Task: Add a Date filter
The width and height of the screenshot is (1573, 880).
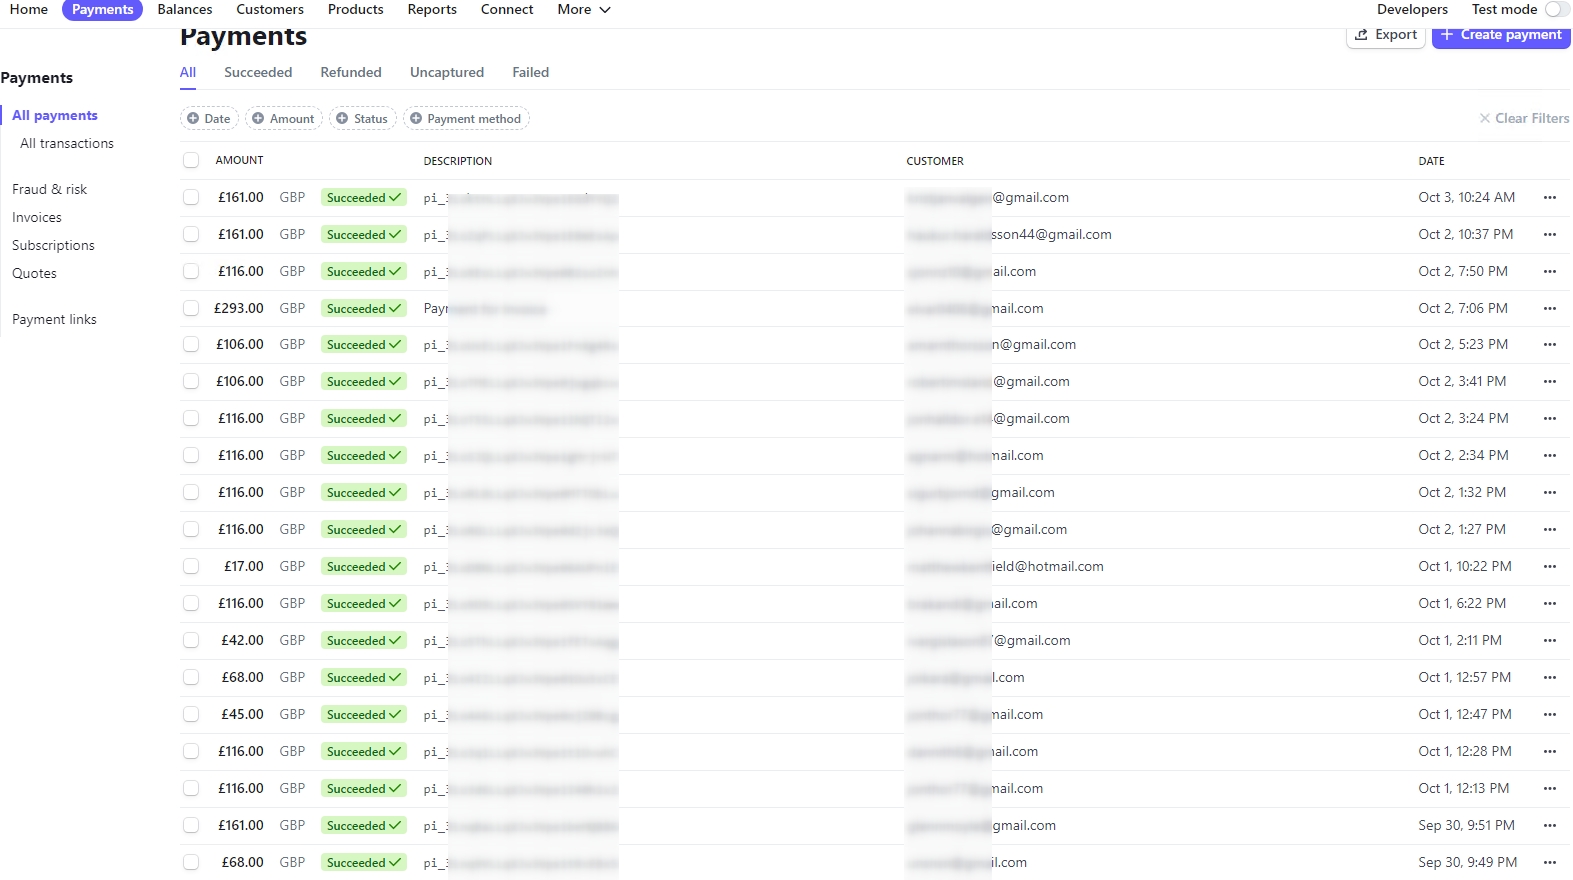Action: click(209, 119)
